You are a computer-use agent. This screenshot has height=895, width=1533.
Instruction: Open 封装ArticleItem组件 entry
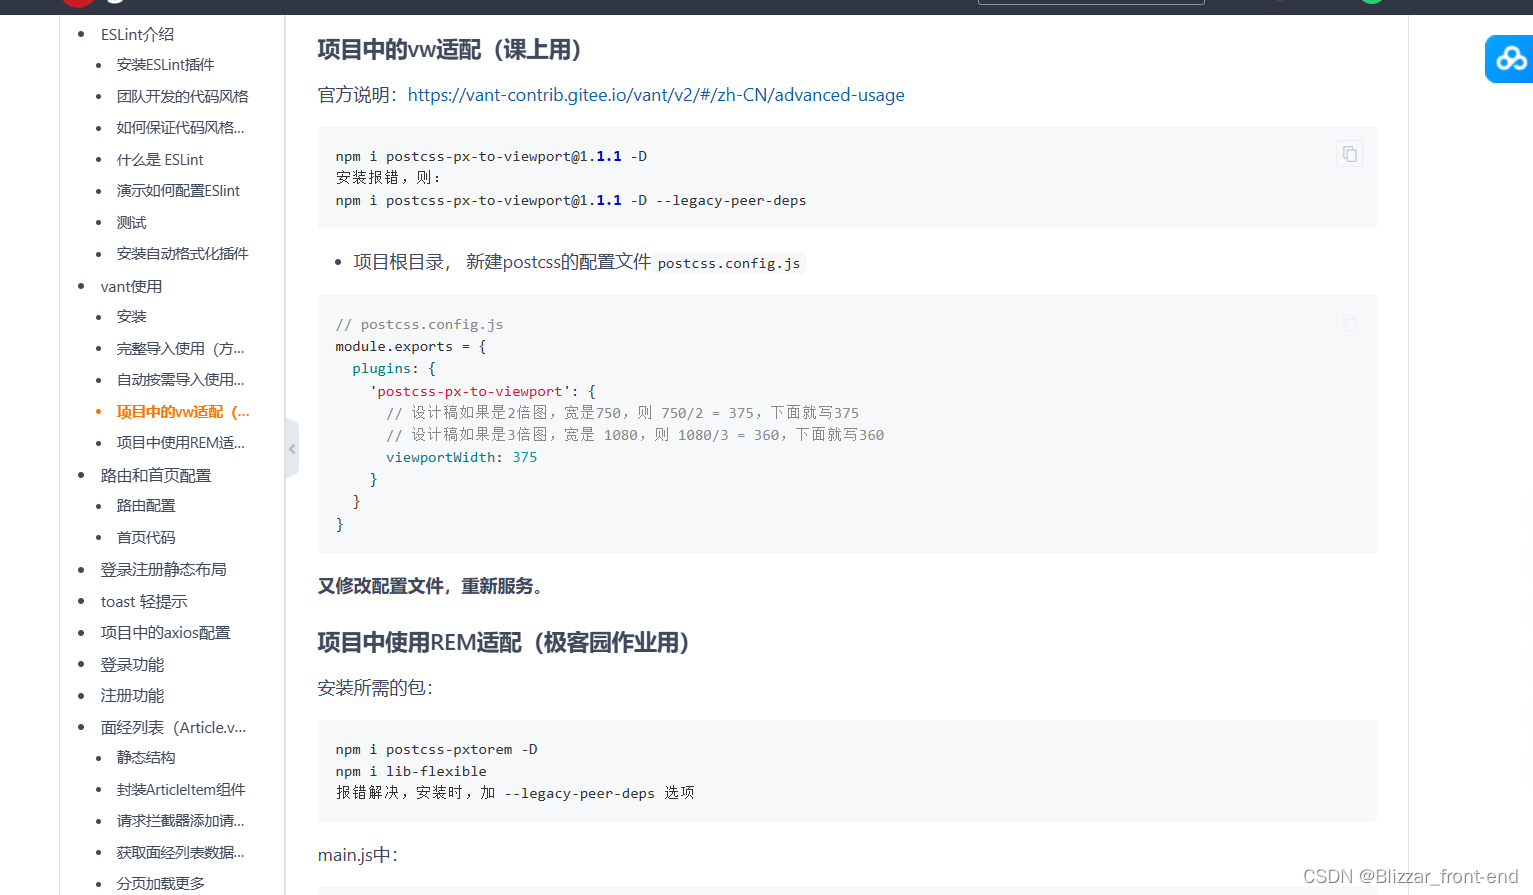coord(181,790)
